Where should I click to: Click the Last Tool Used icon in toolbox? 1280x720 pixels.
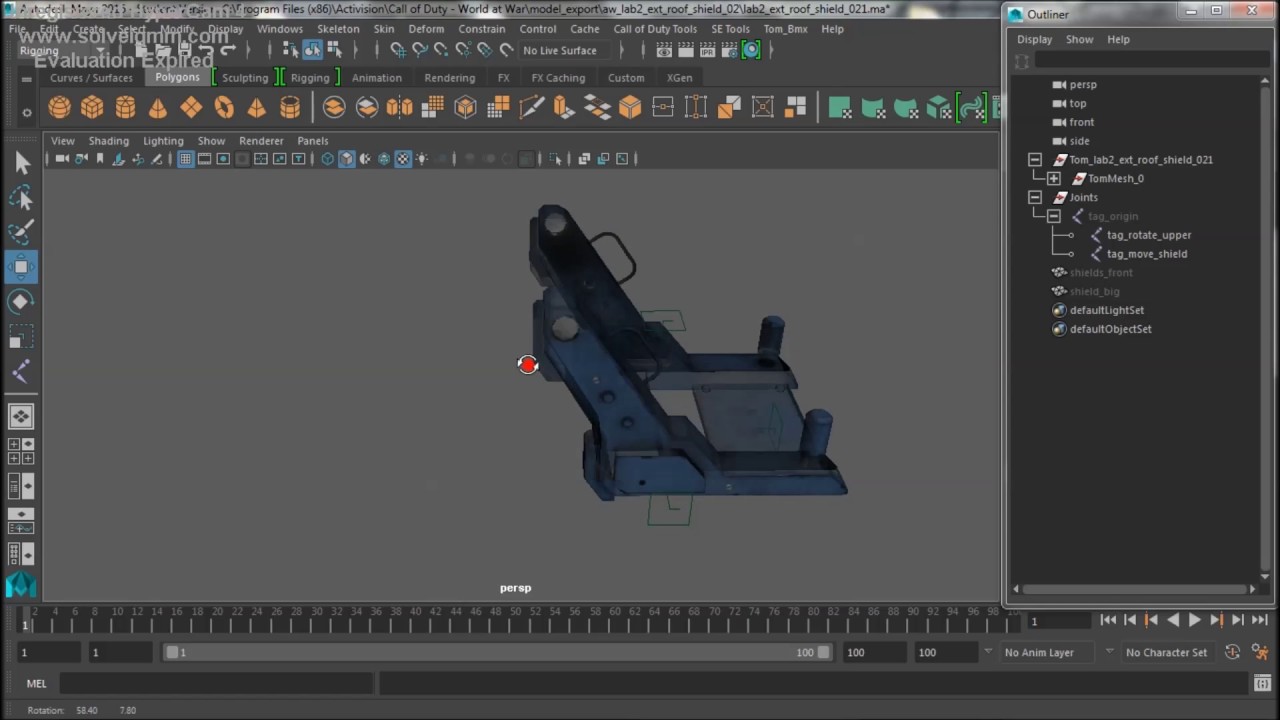[21, 371]
